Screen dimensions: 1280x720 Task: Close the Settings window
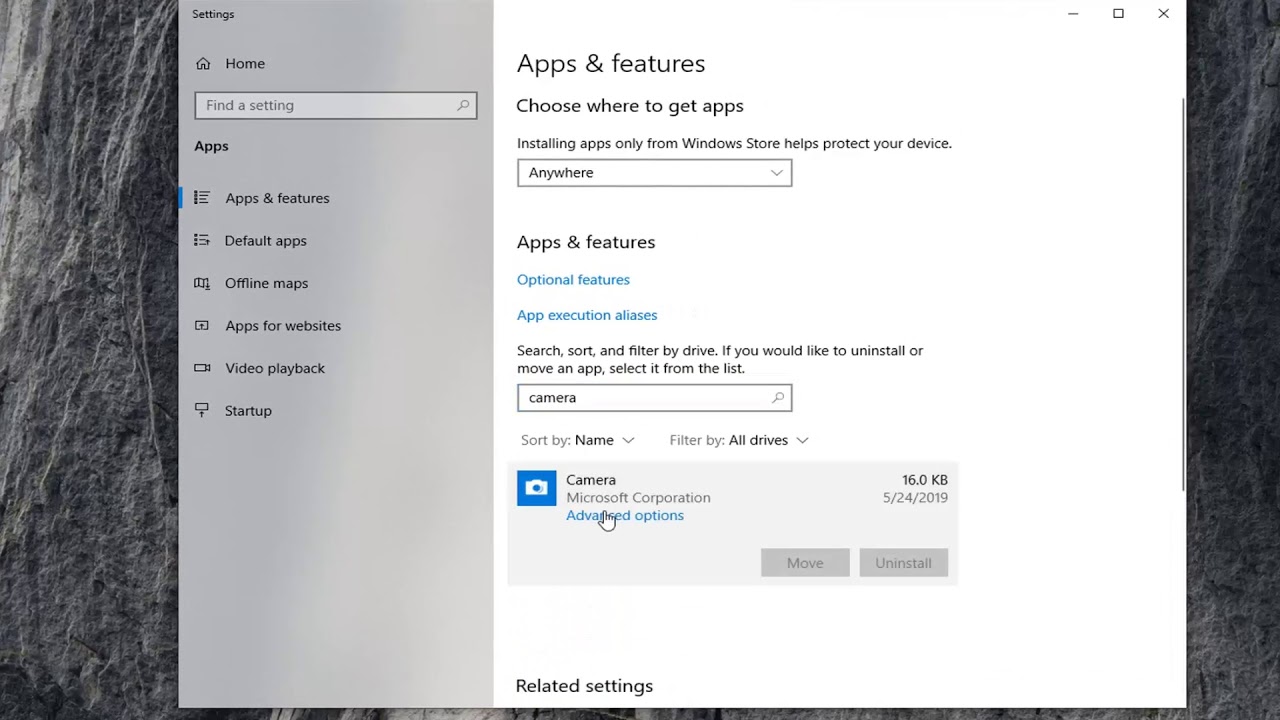(1163, 14)
